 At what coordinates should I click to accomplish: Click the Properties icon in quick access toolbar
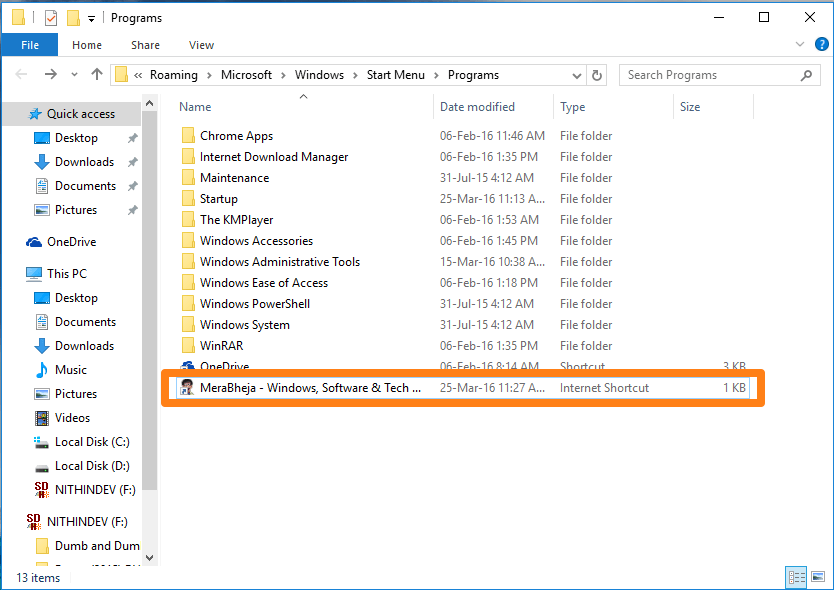(51, 18)
